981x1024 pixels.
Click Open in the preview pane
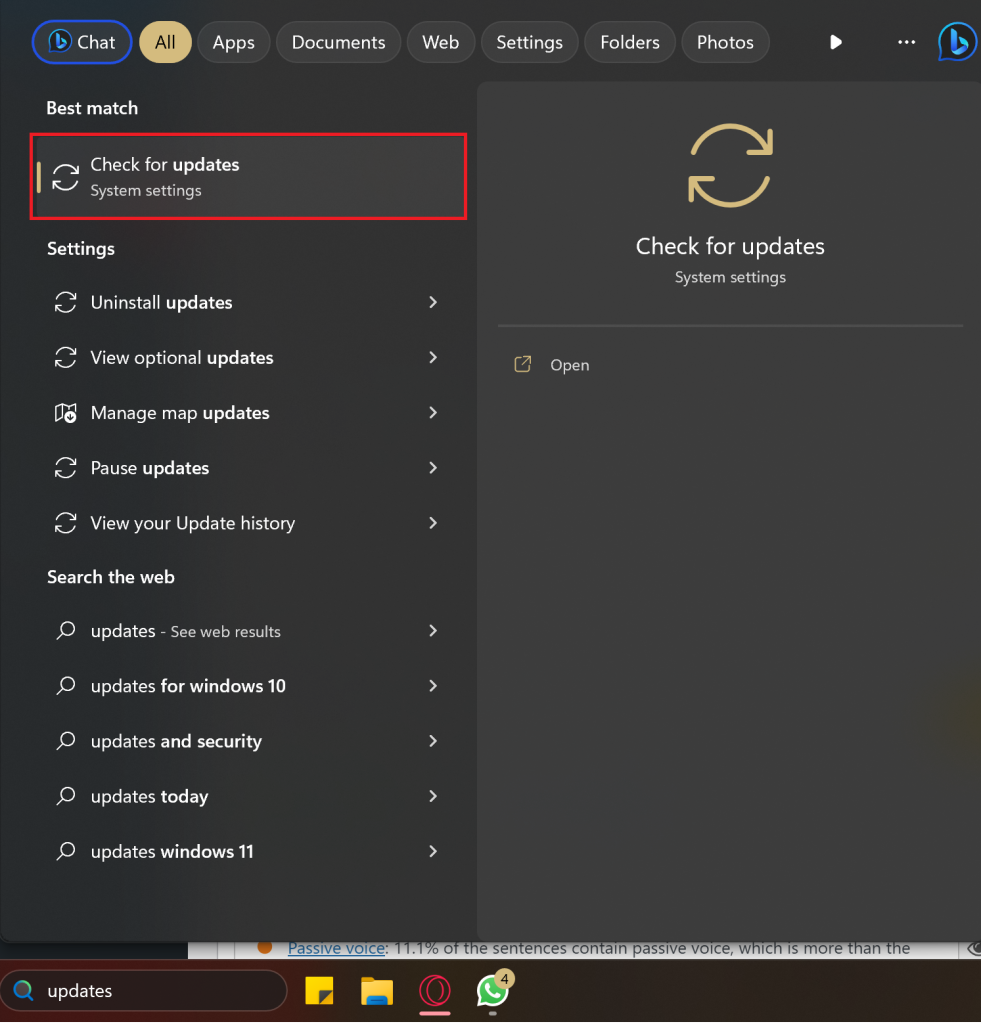tap(569, 365)
